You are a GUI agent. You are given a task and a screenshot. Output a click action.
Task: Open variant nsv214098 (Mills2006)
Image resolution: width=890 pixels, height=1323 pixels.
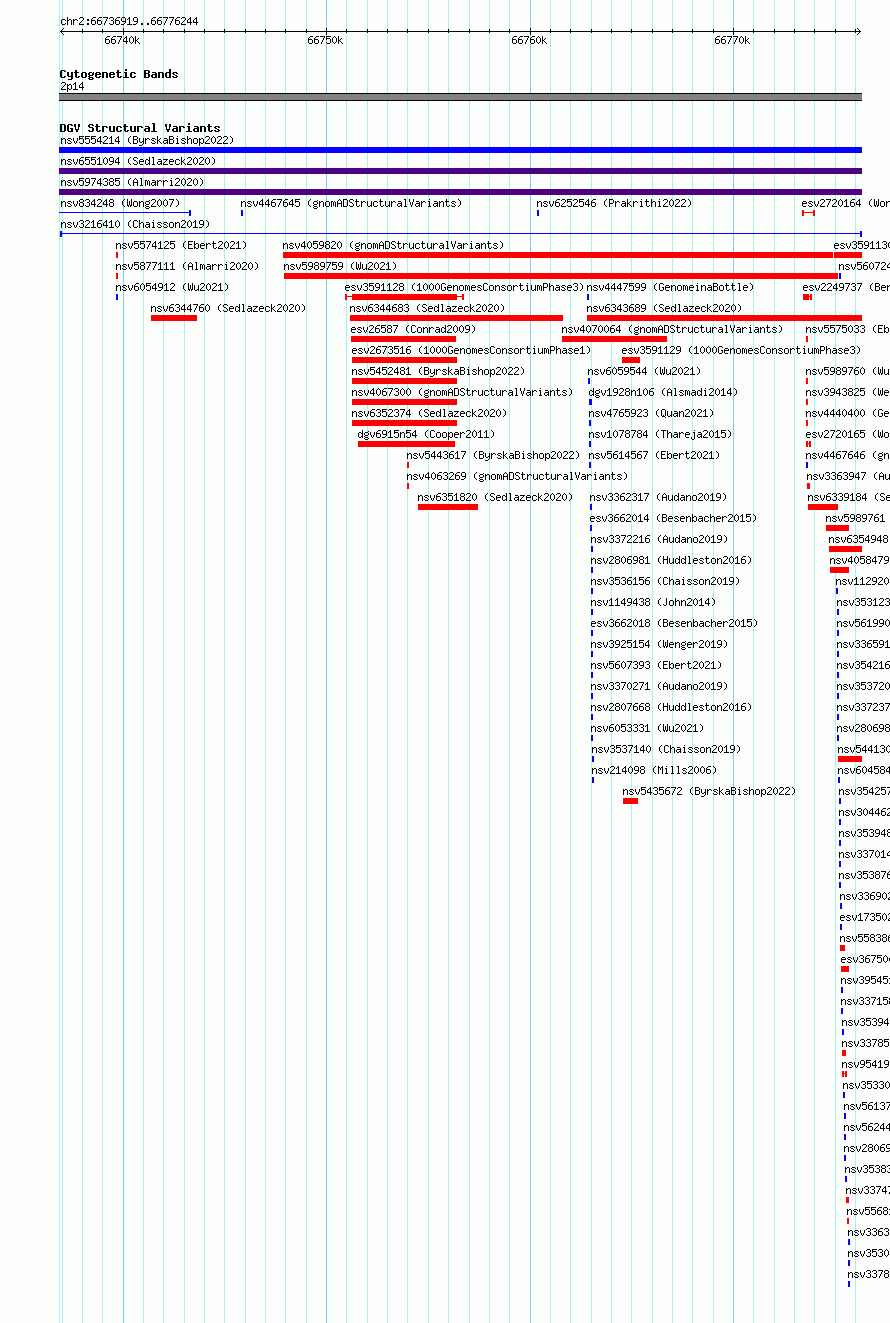tap(654, 770)
